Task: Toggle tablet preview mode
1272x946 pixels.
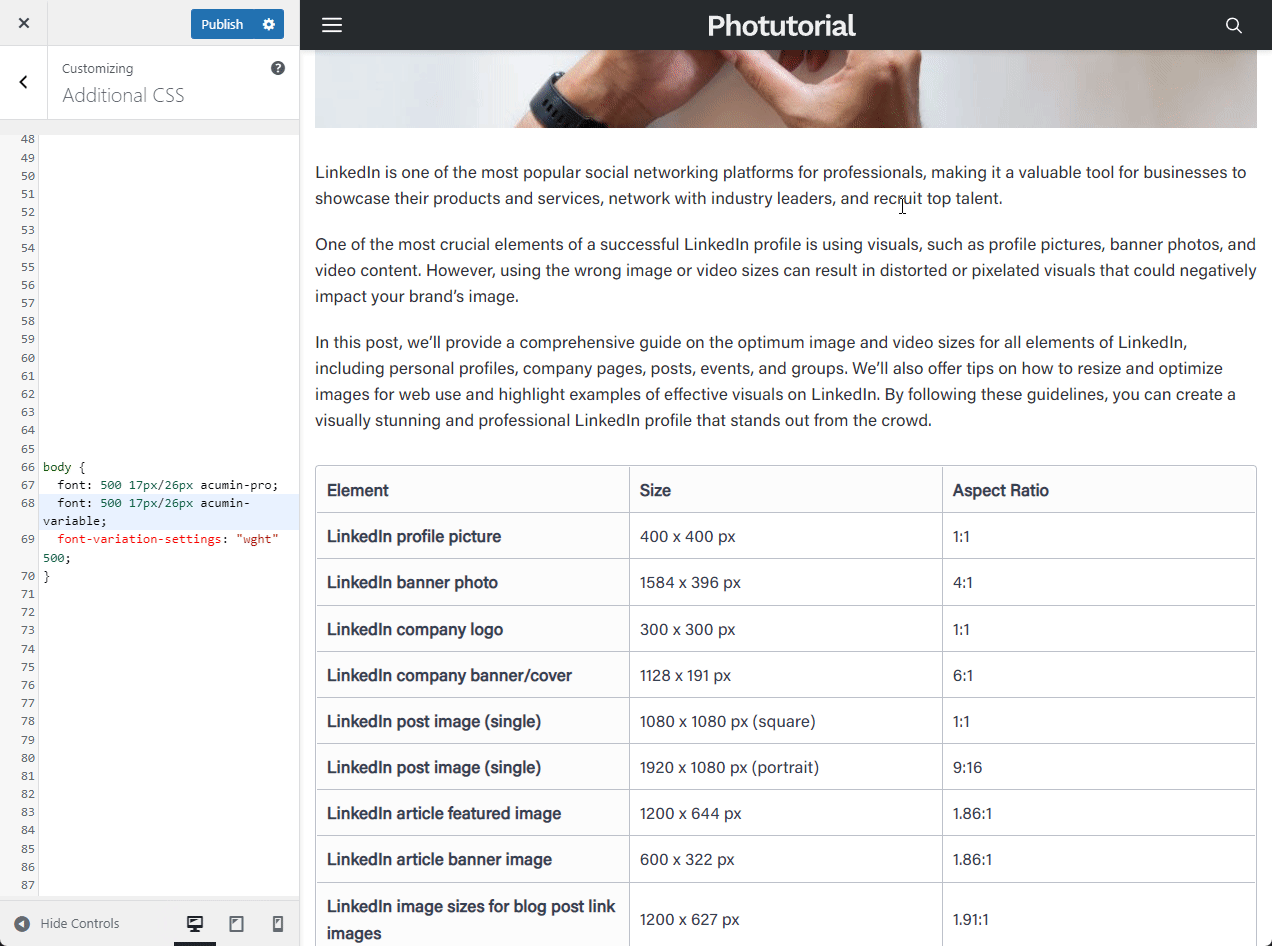Action: click(236, 923)
